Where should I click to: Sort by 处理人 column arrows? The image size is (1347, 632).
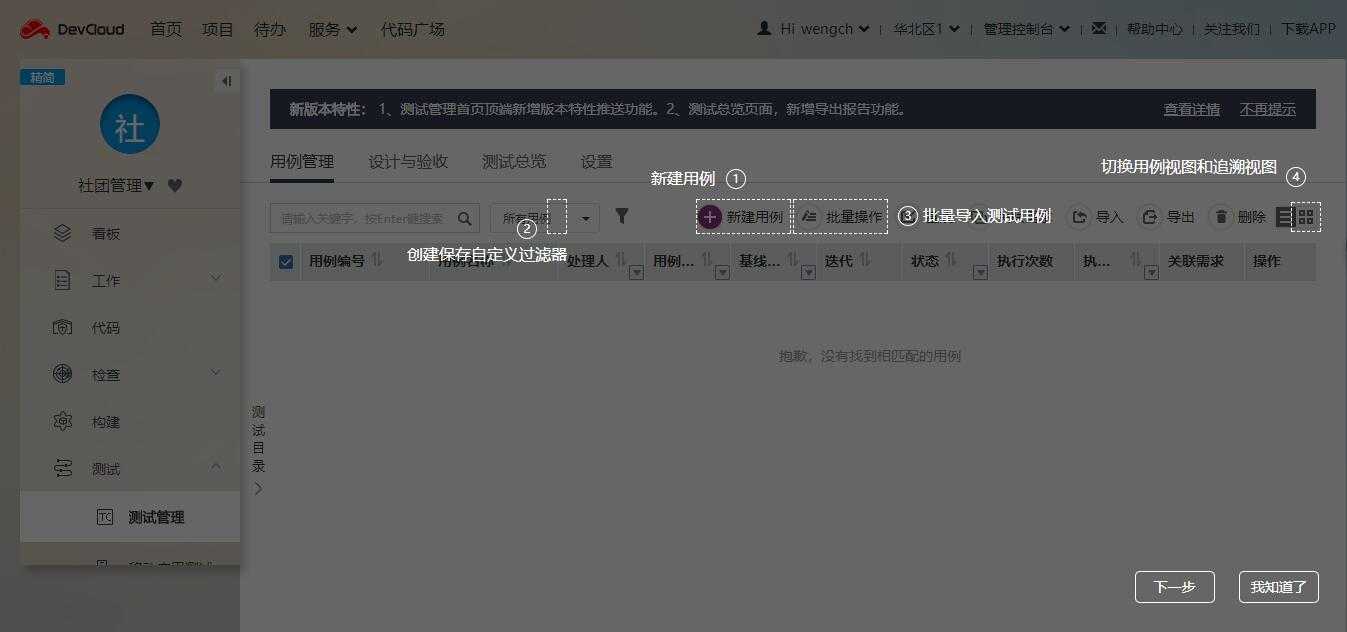click(x=621, y=260)
